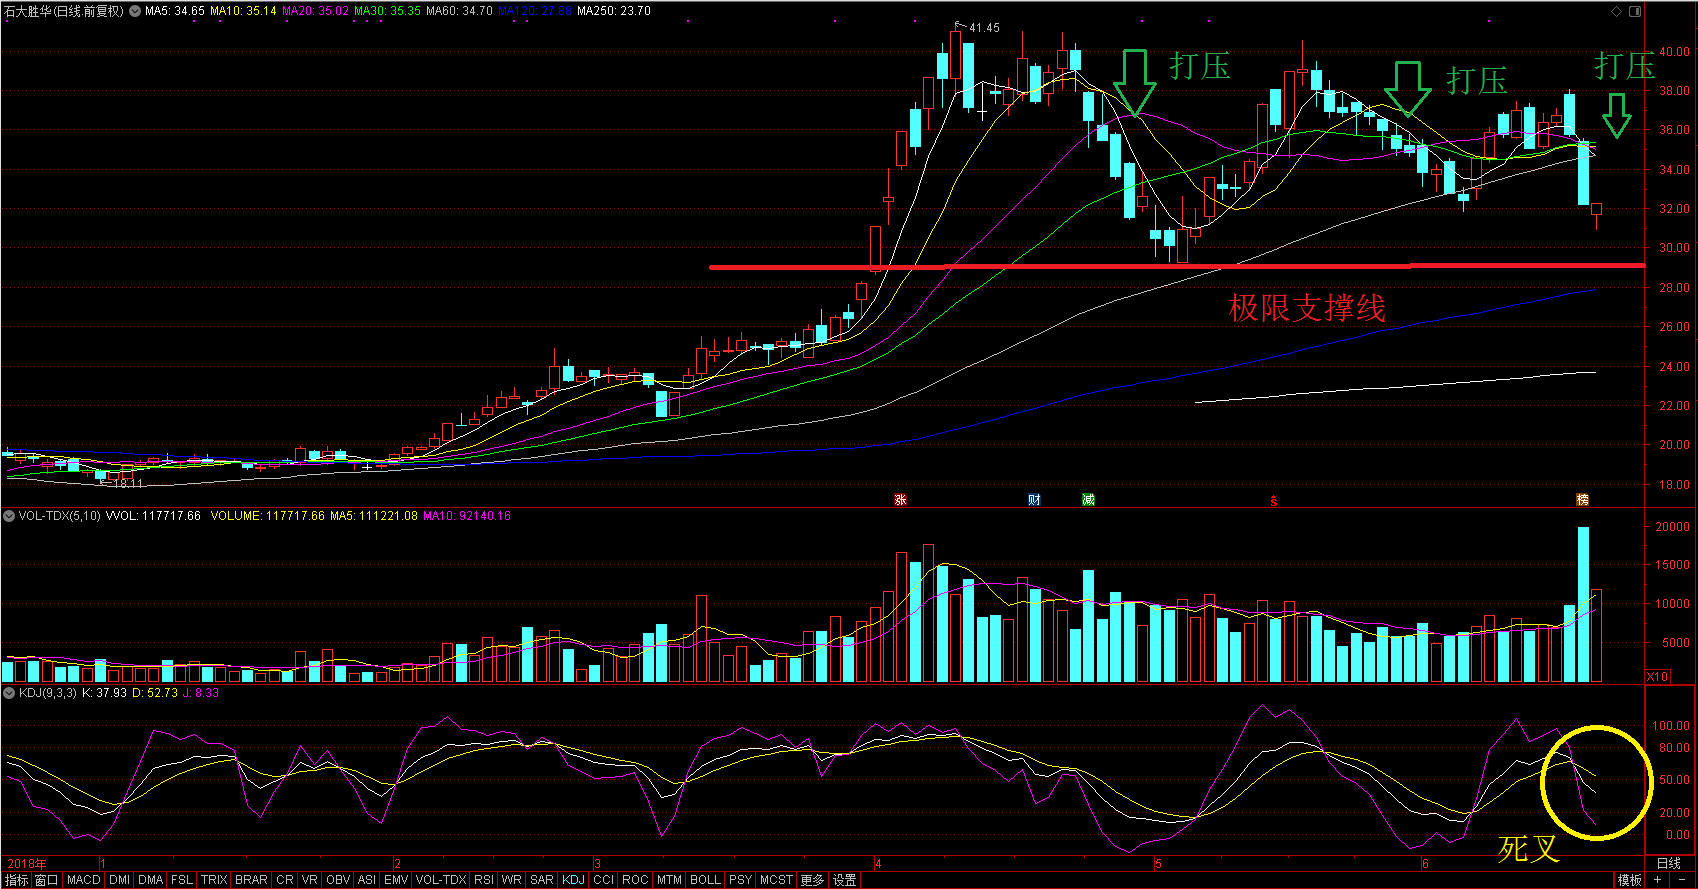1698x889 pixels.
Task: Expand the 石大胜华 chart title dropdown arrow
Action: (x=135, y=11)
